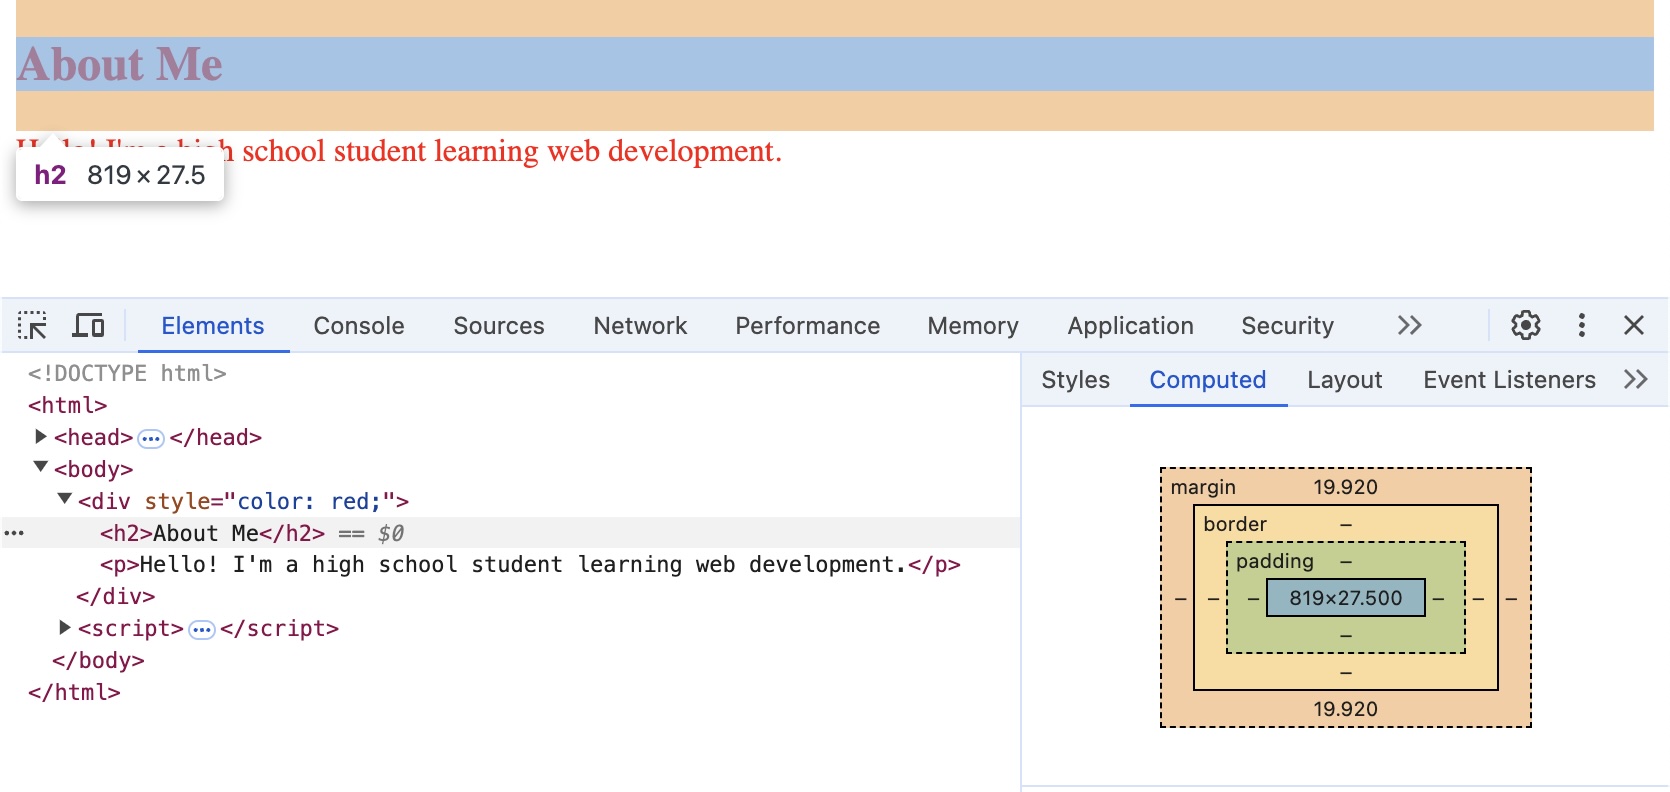Toggle the device toolbar icon
The height and width of the screenshot is (792, 1670).
pos(88,326)
